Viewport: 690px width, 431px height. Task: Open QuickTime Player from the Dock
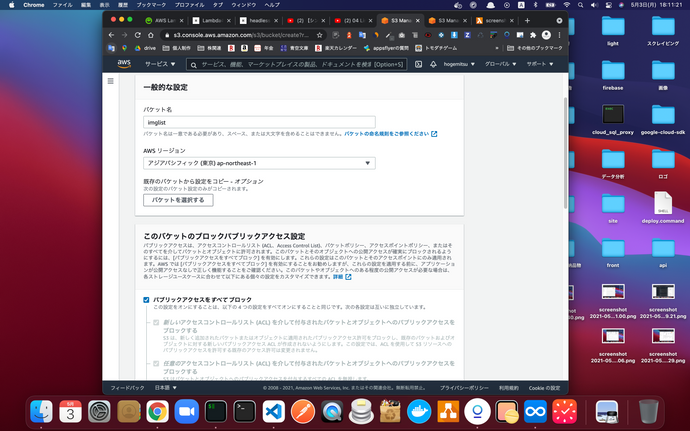[332, 412]
